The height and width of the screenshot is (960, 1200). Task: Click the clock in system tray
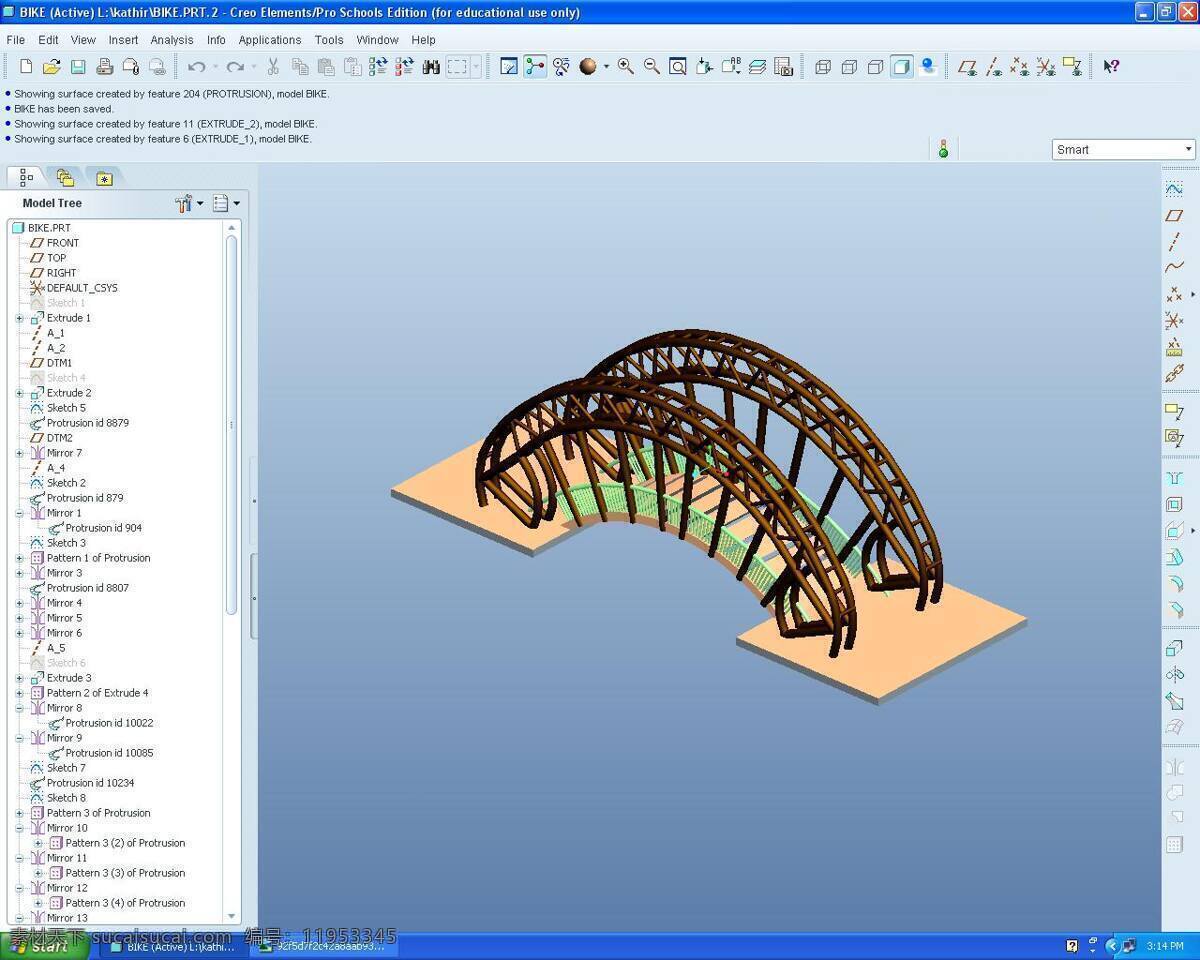coord(1165,946)
